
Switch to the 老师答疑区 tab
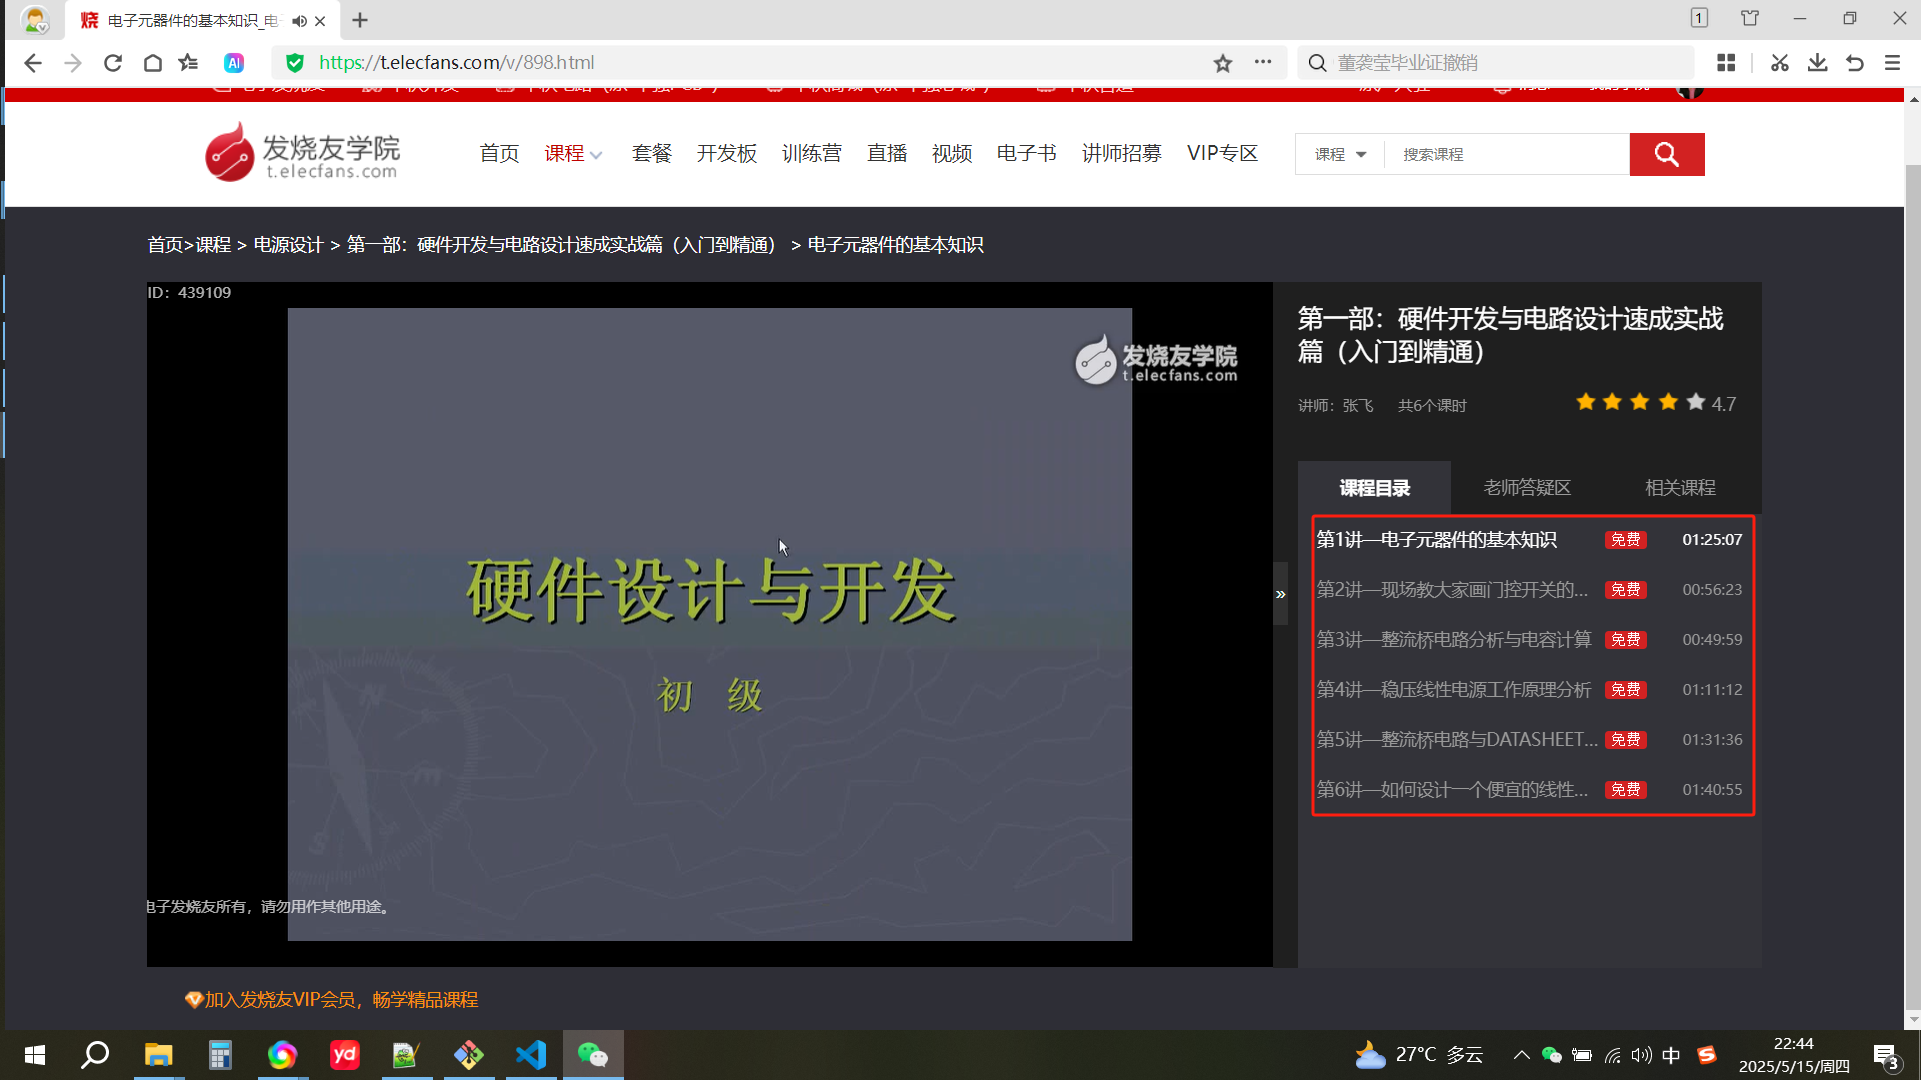tap(1527, 487)
